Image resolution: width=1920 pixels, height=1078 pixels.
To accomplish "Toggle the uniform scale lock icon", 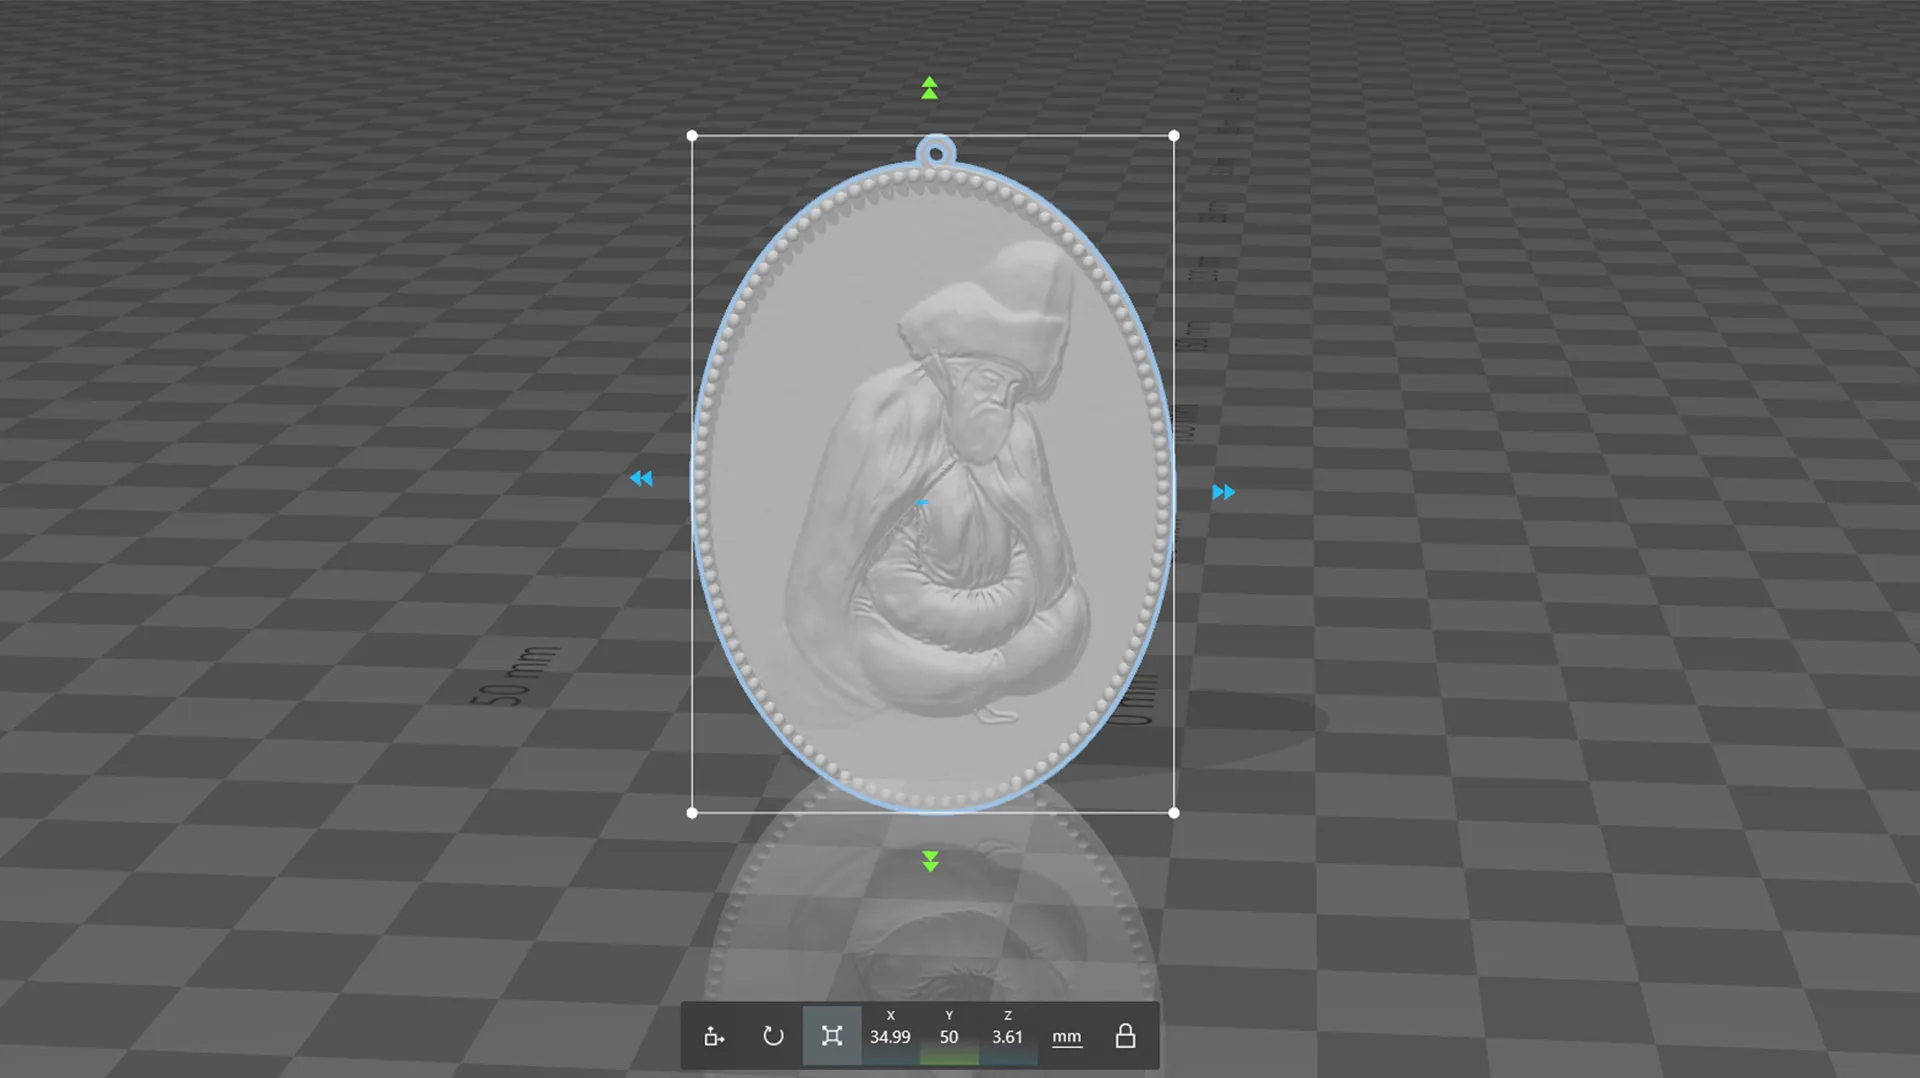I will point(1125,1036).
